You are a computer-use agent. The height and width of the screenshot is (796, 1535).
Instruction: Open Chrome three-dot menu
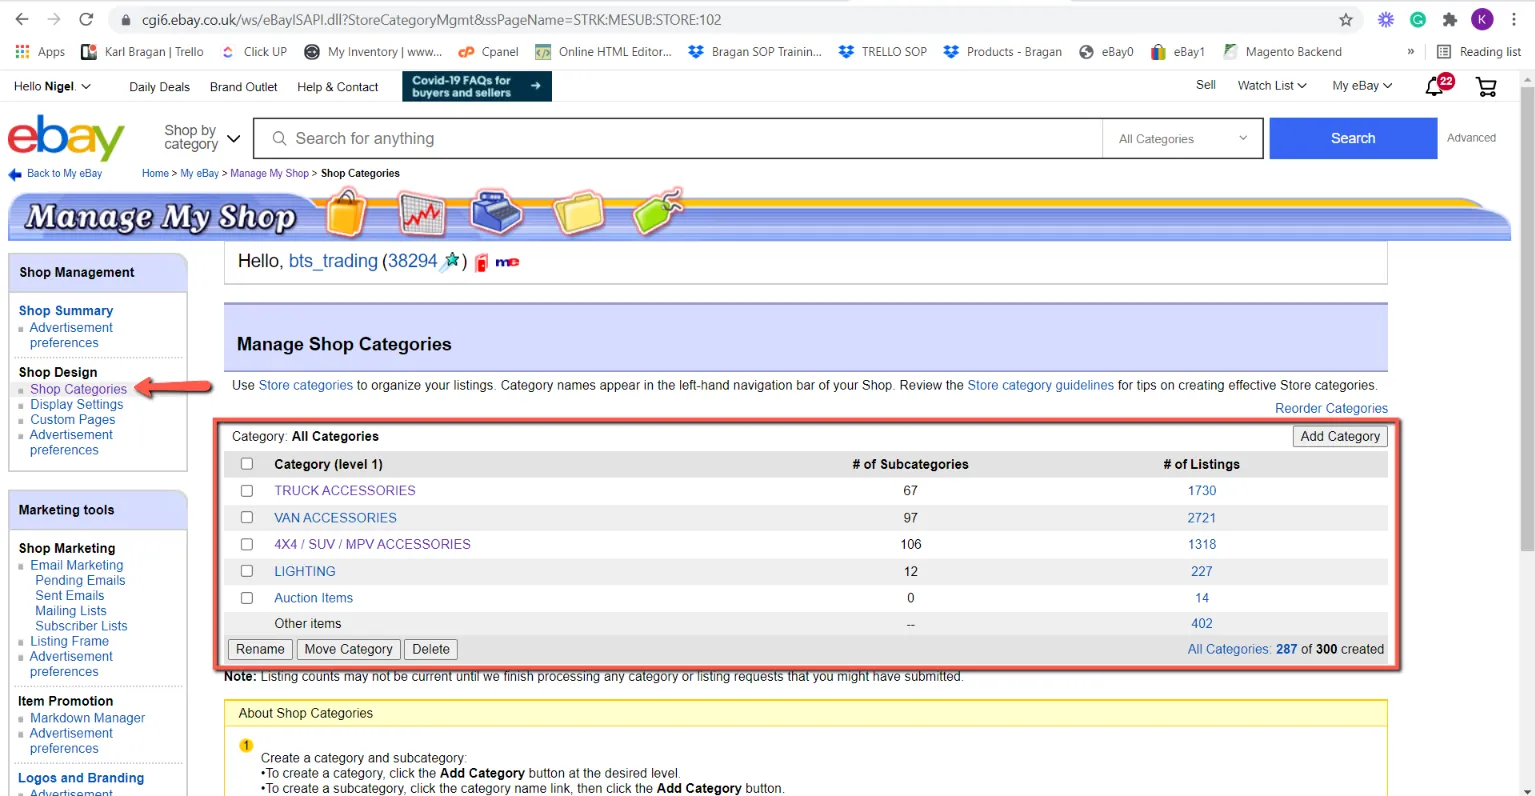[x=1514, y=19]
